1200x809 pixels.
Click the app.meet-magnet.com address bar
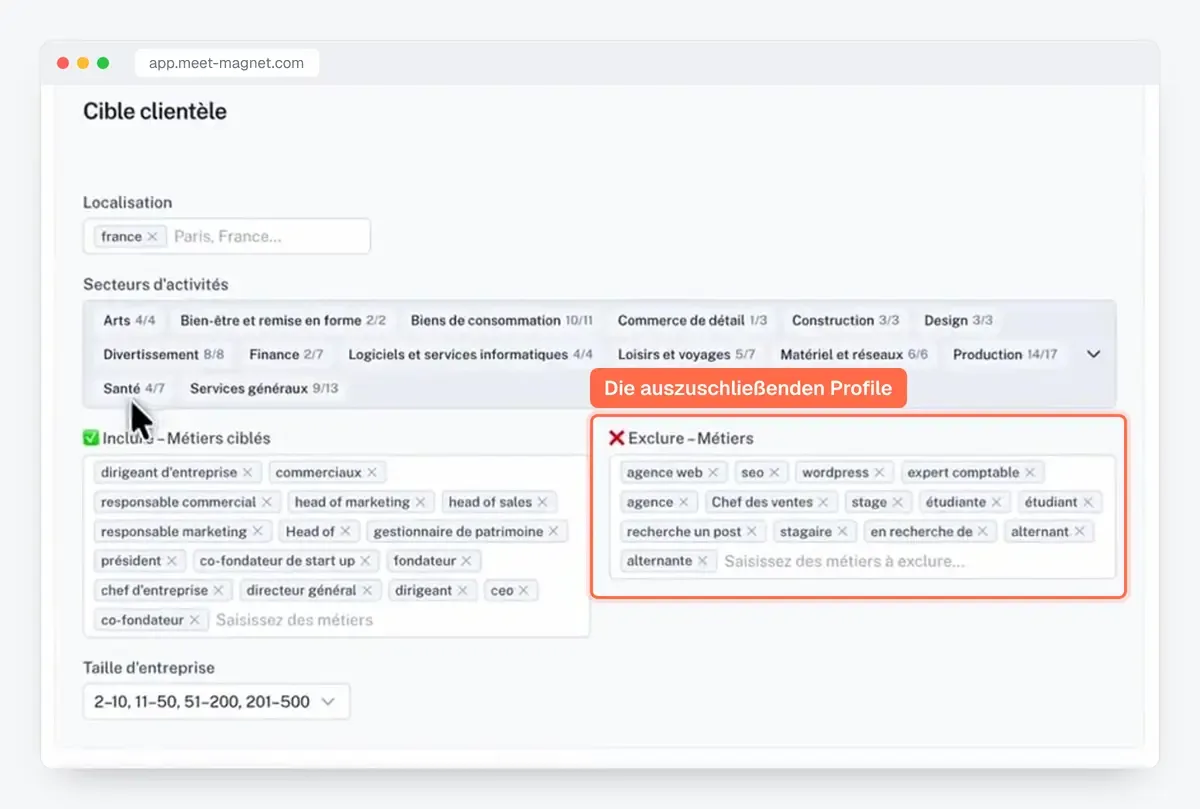227,63
